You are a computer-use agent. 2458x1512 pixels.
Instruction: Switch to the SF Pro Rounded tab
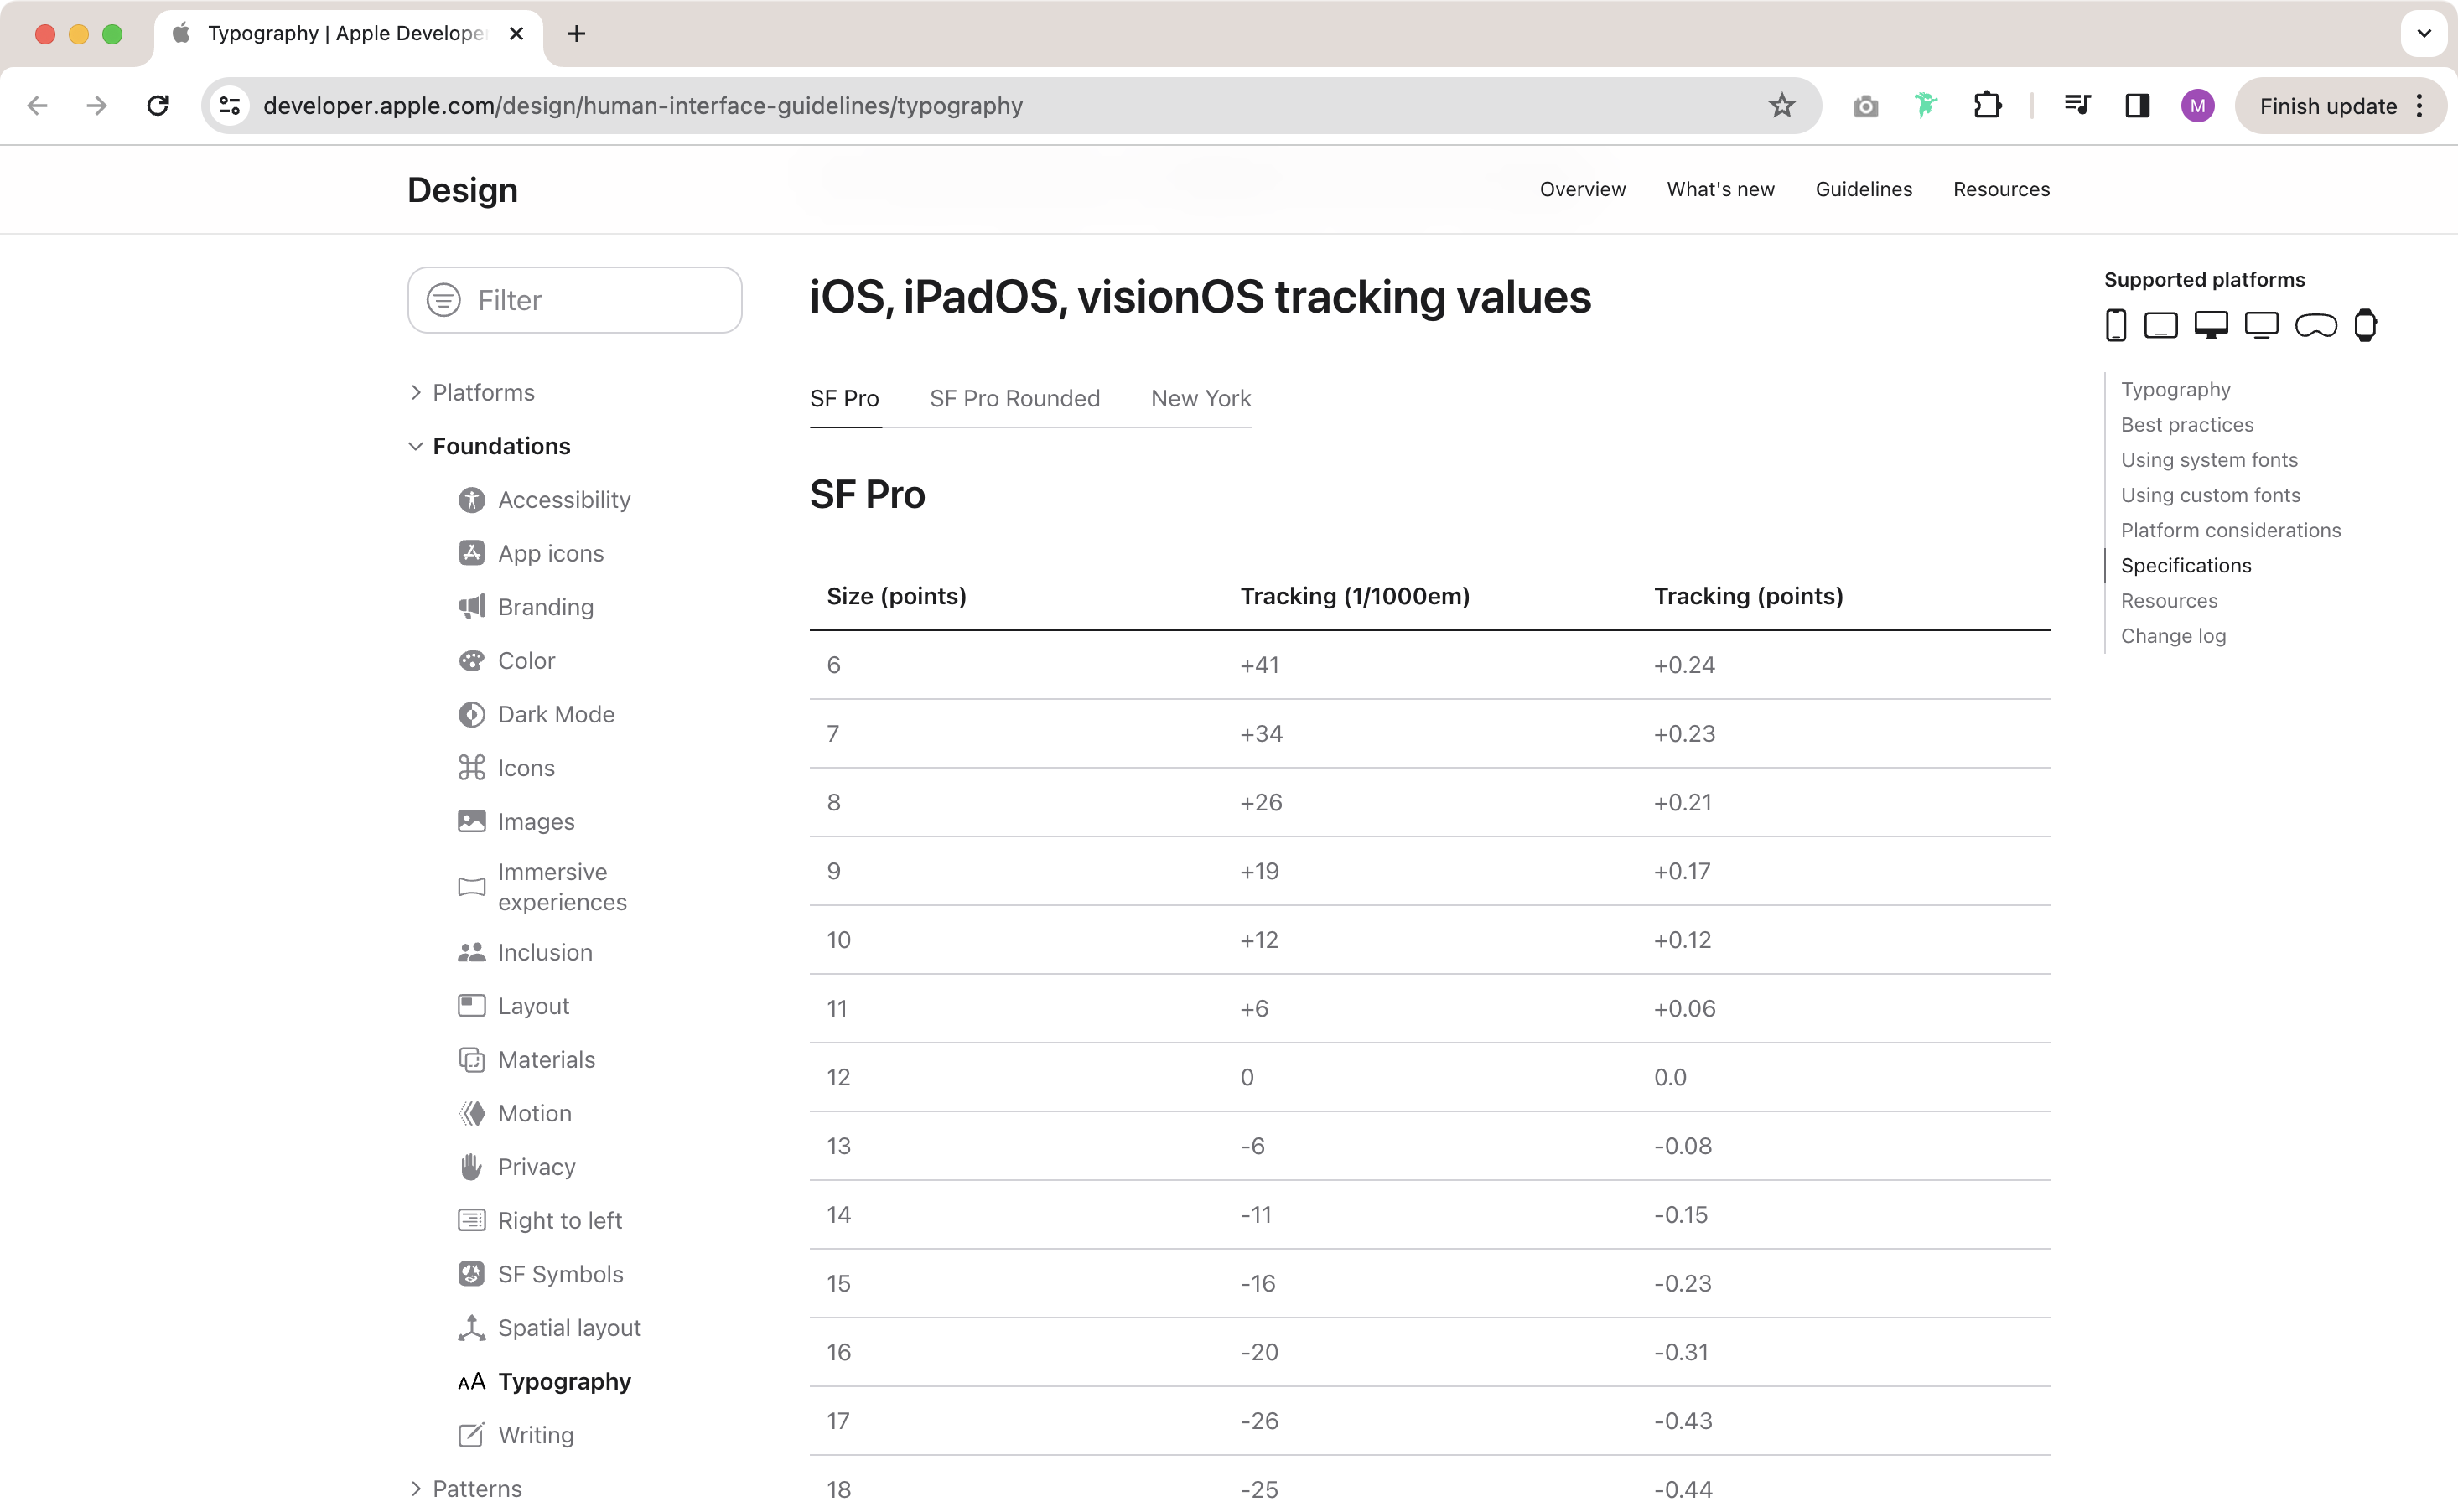(x=1014, y=398)
